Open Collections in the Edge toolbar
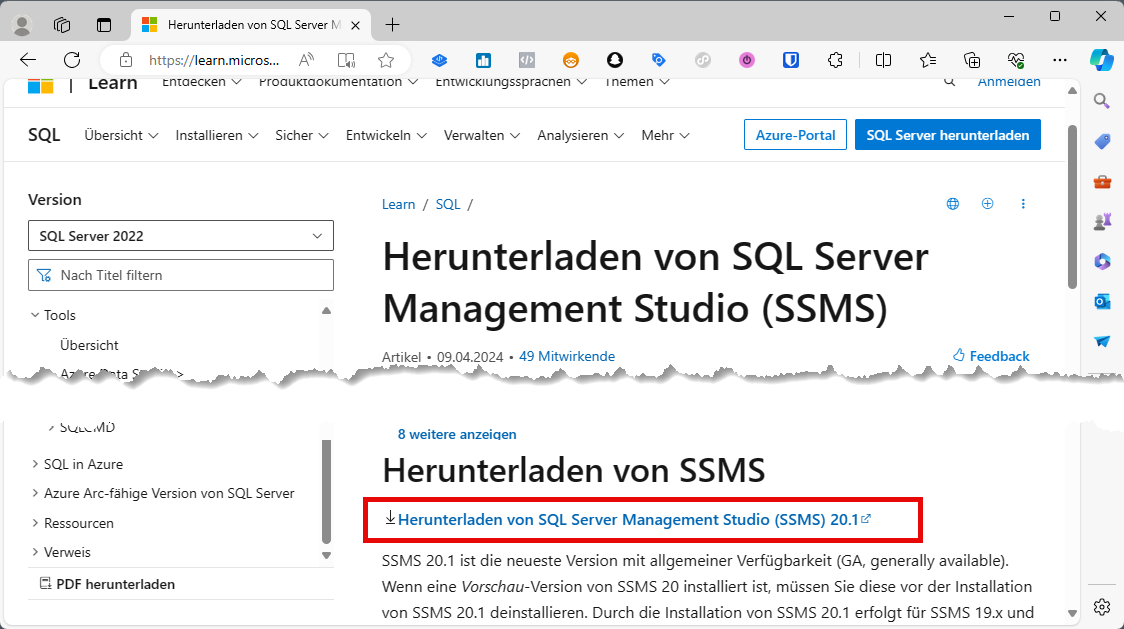Image resolution: width=1124 pixels, height=629 pixels. (972, 60)
